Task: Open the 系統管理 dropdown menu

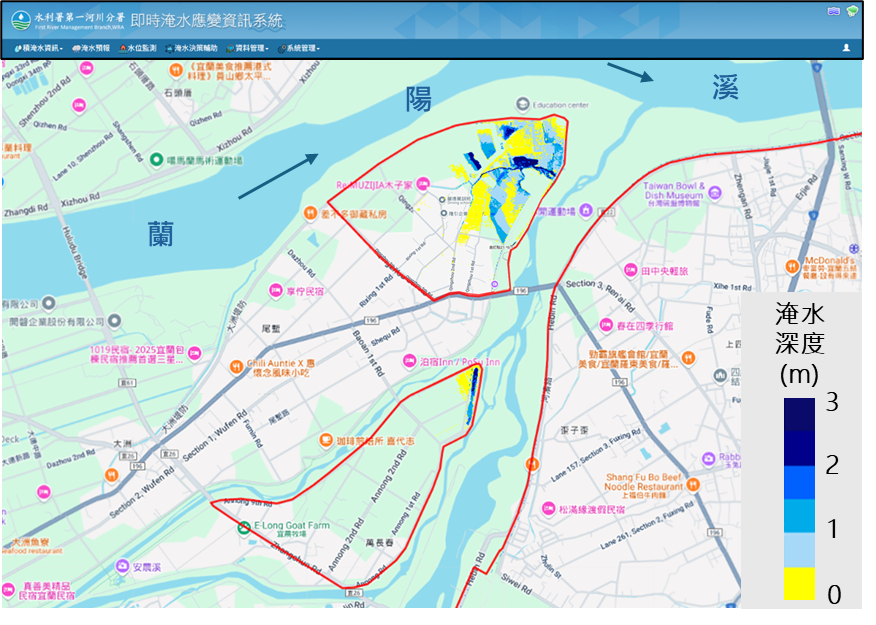Action: point(299,48)
